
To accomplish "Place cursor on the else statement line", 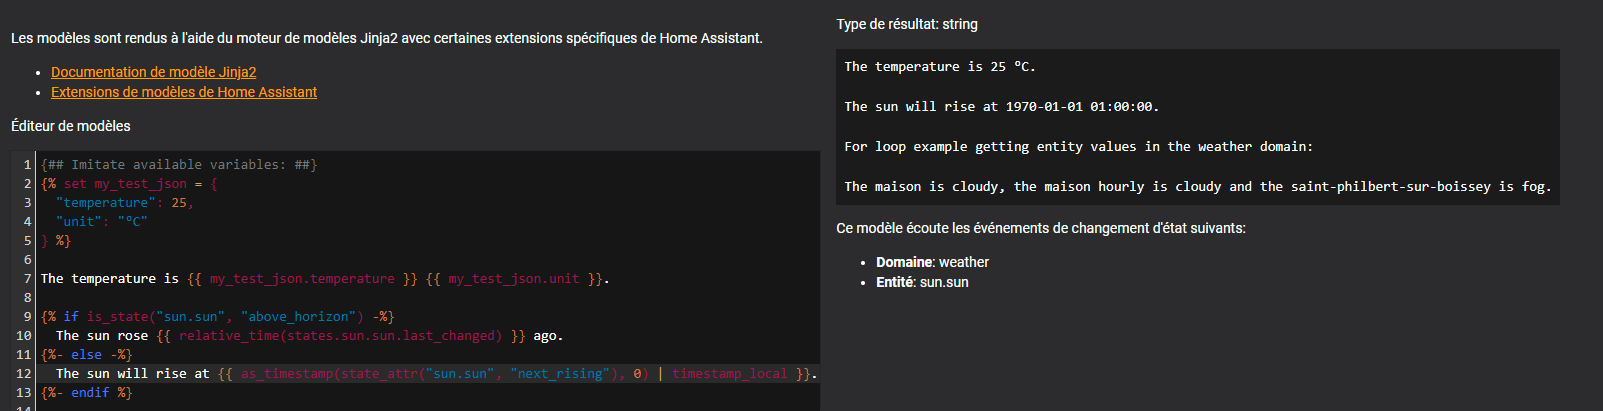I will click(86, 355).
